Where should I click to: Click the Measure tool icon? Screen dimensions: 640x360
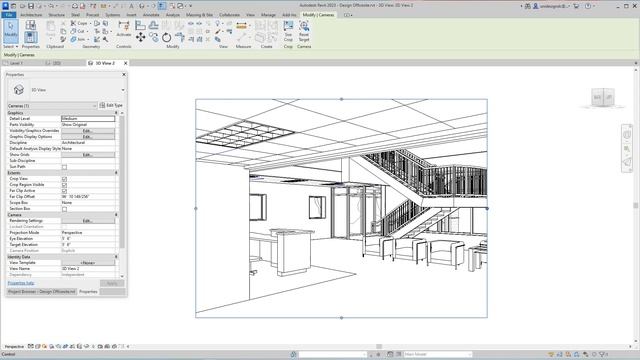click(x=242, y=26)
